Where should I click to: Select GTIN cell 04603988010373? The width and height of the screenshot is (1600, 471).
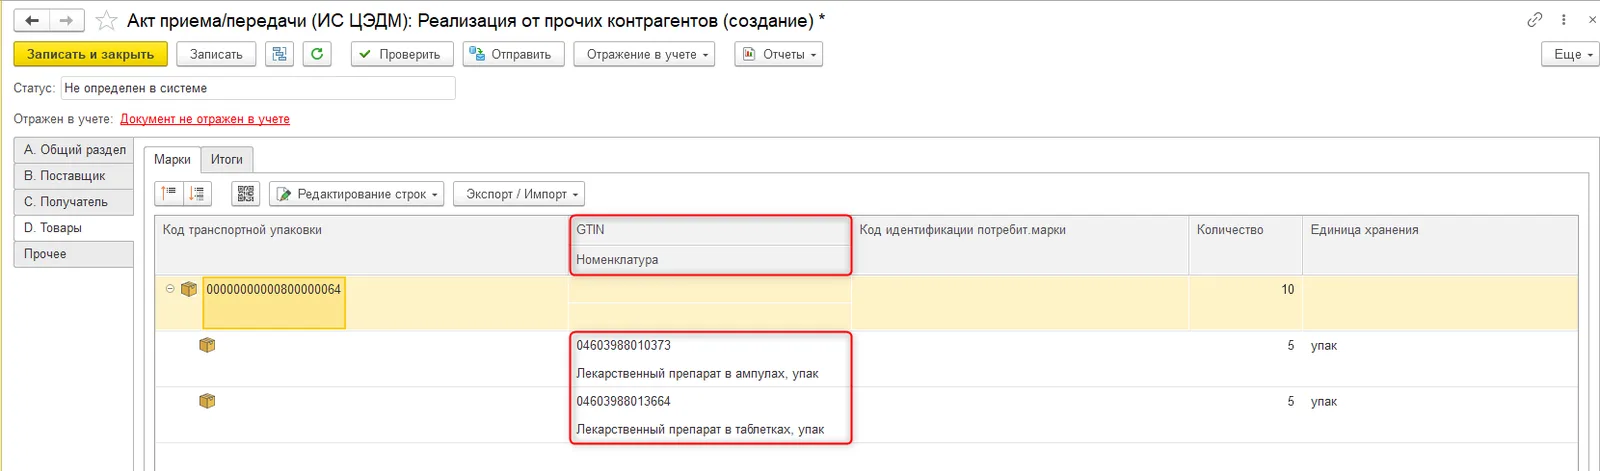710,345
